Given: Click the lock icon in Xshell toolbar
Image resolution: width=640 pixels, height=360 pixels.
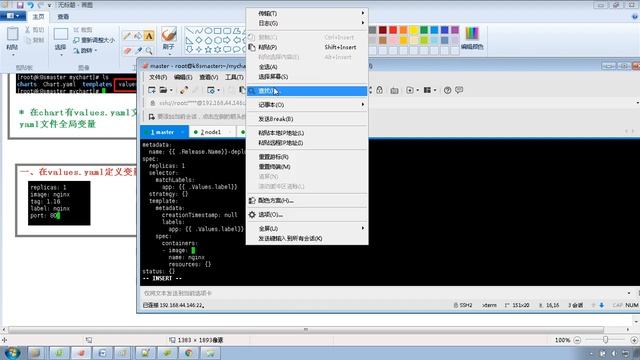Looking at the screenshot, I should pos(380,90).
